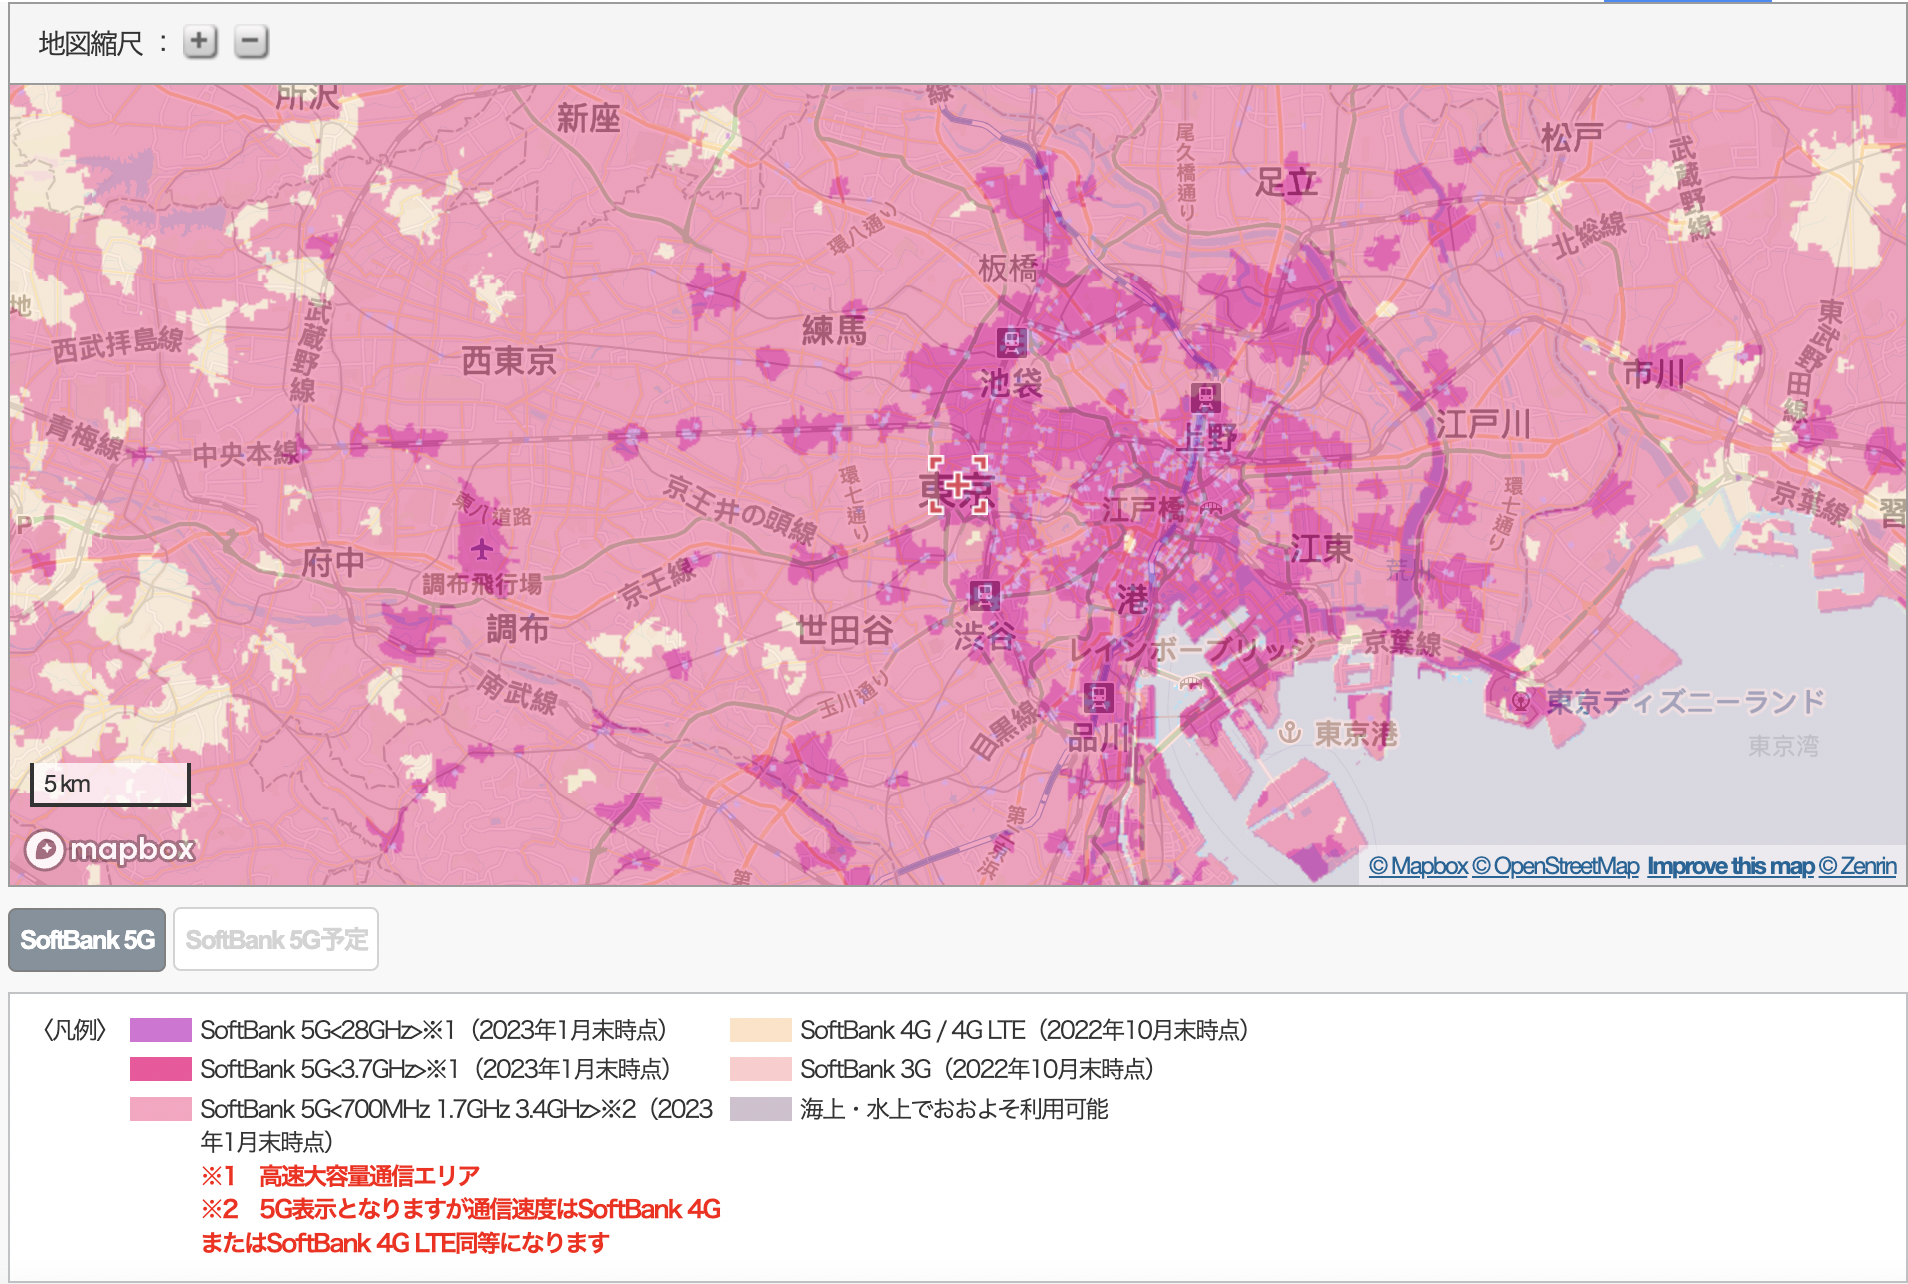The image size is (1908, 1284).
Task: Click the Tokyo Disneyland marker icon
Action: coord(1520,701)
